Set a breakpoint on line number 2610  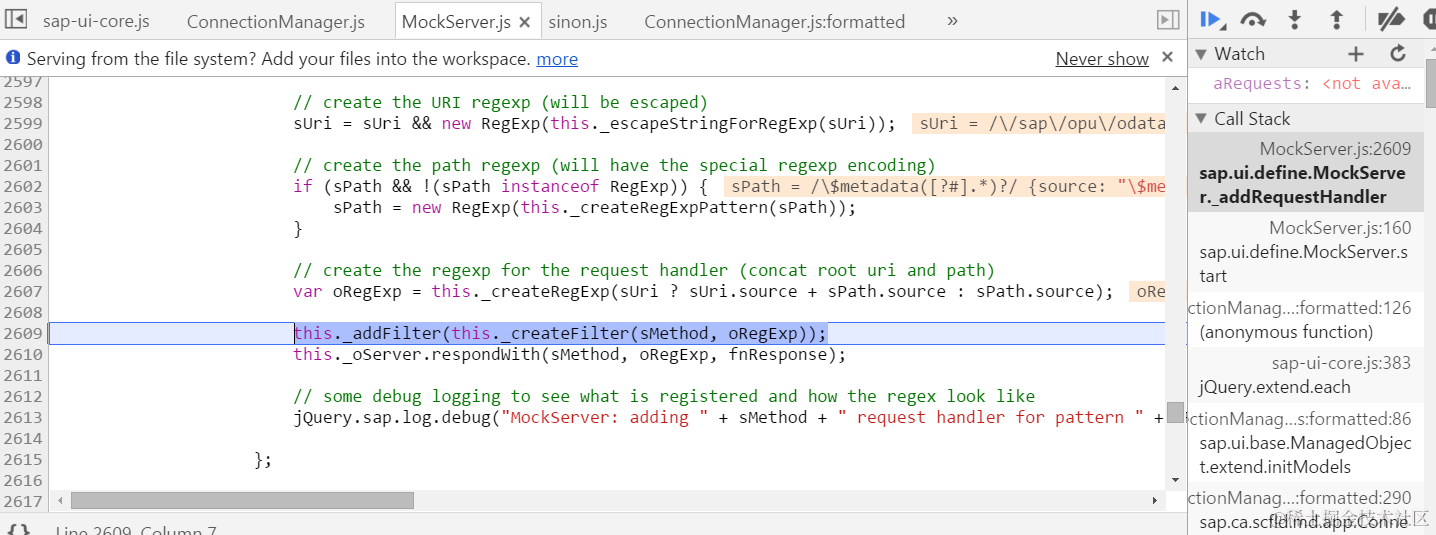pos(23,355)
